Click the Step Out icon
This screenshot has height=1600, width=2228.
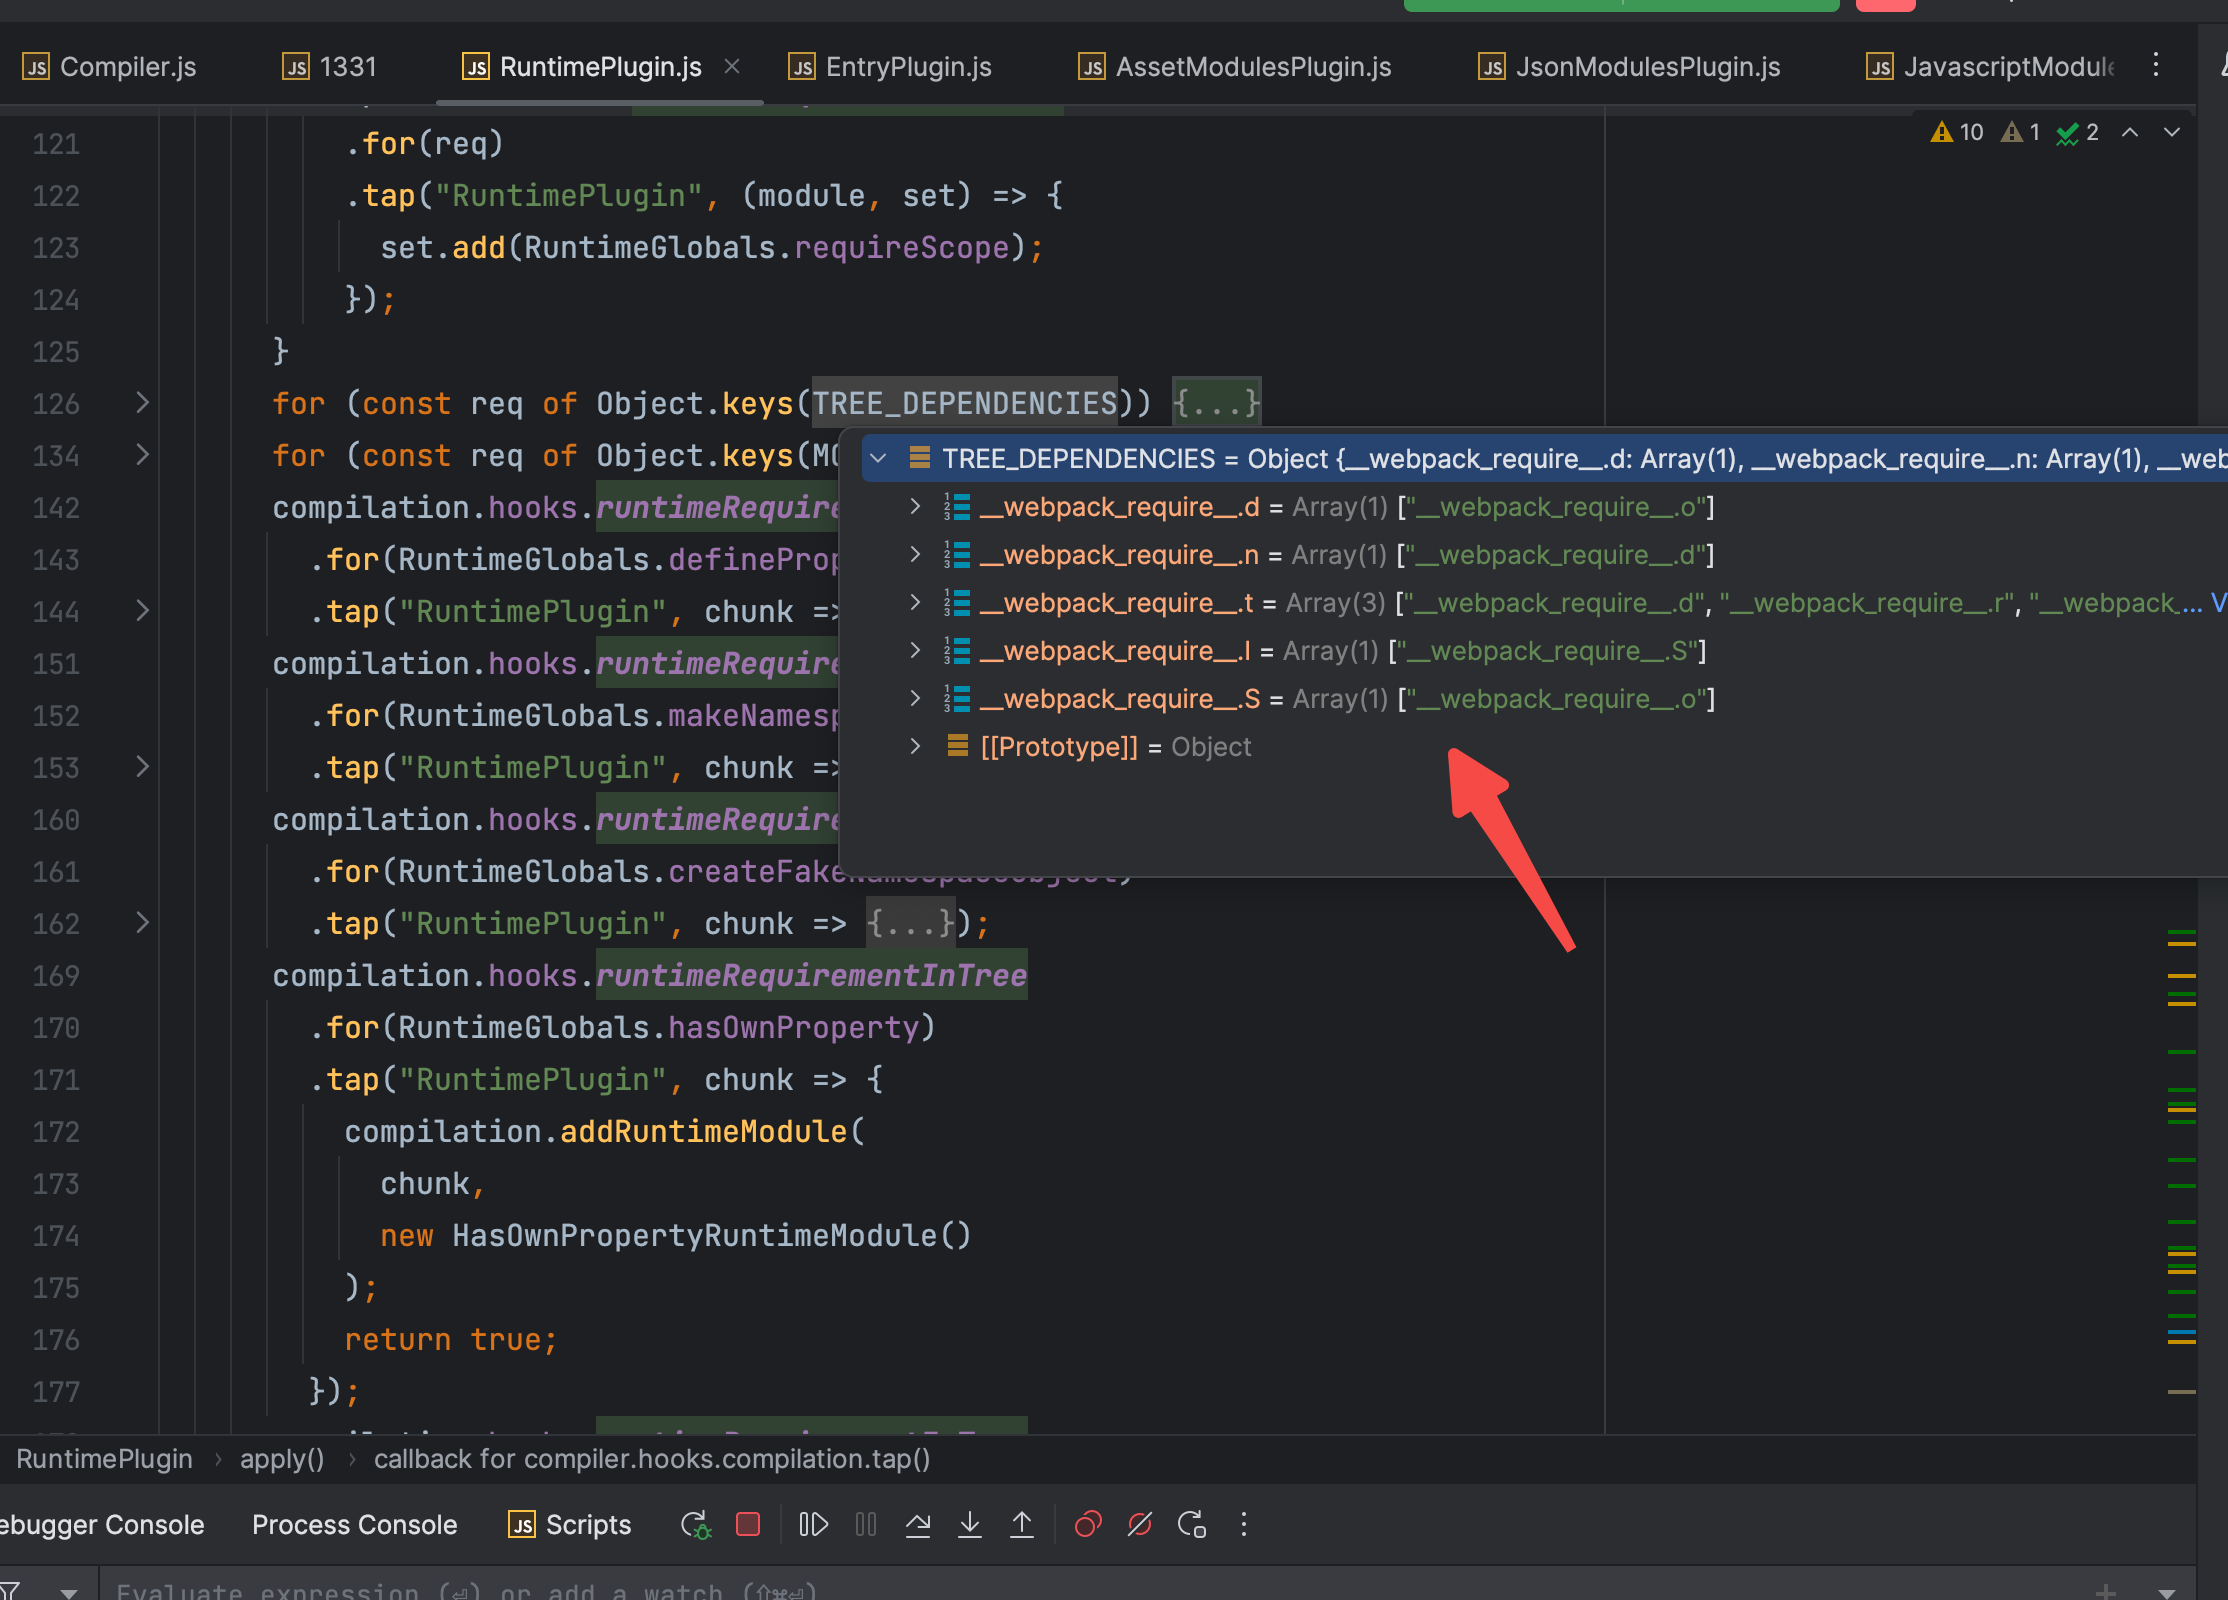(x=1022, y=1525)
